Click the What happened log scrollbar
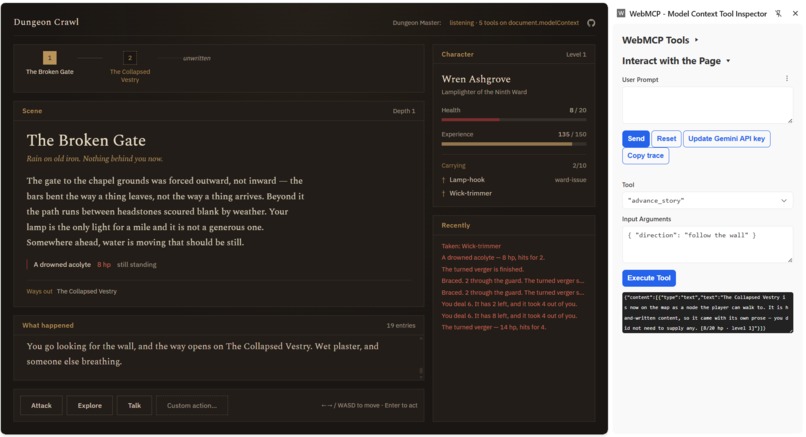This screenshot has height=437, width=806. pyautogui.click(x=421, y=358)
